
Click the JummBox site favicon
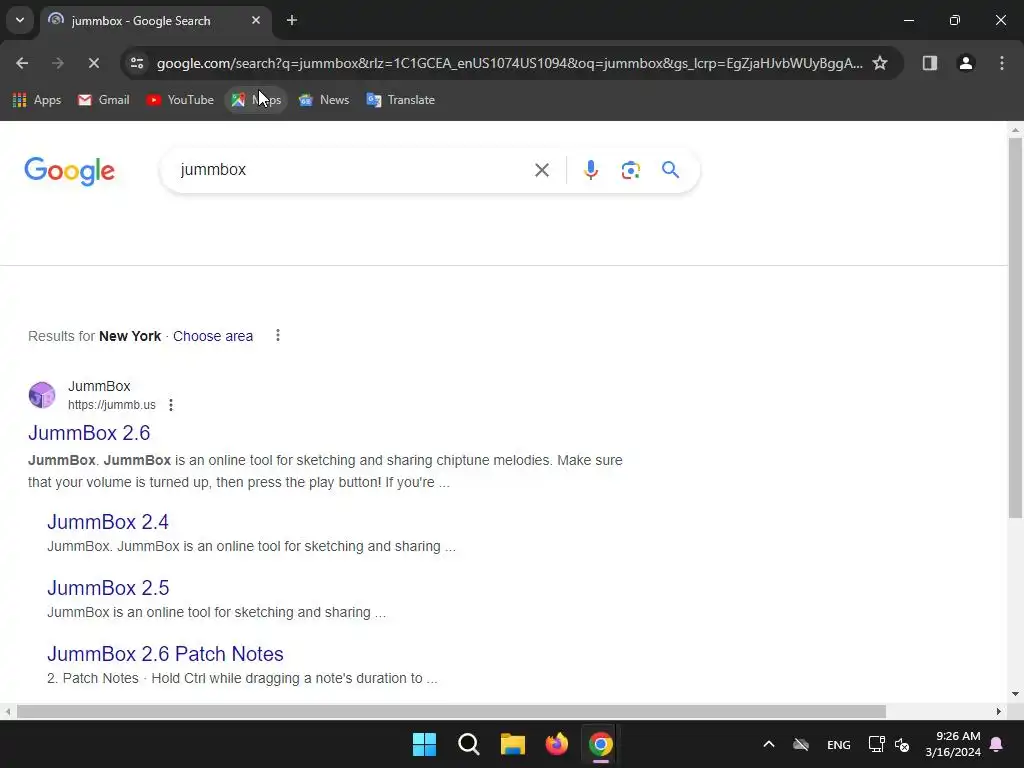pyautogui.click(x=42, y=395)
